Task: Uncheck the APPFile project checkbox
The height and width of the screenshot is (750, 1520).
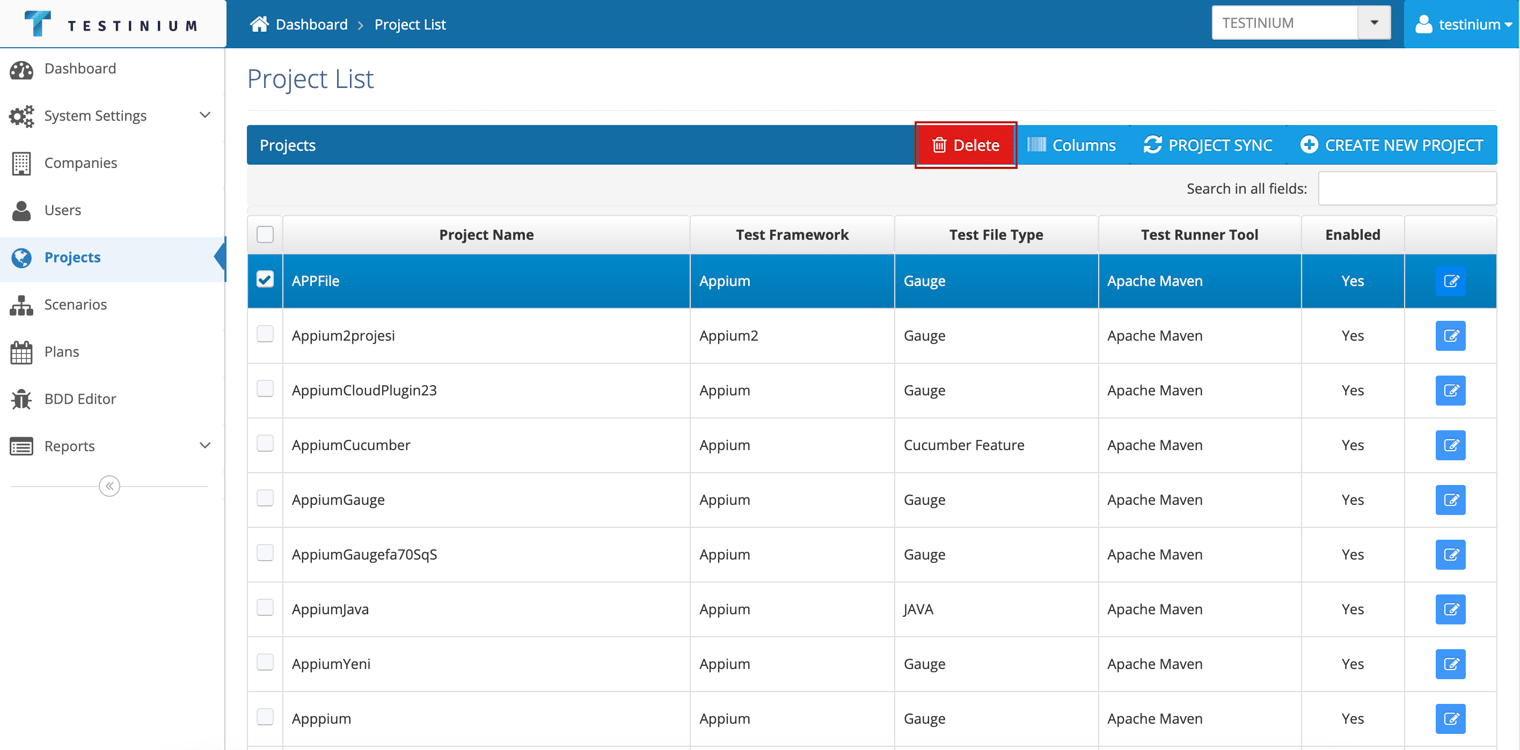Action: click(x=265, y=280)
